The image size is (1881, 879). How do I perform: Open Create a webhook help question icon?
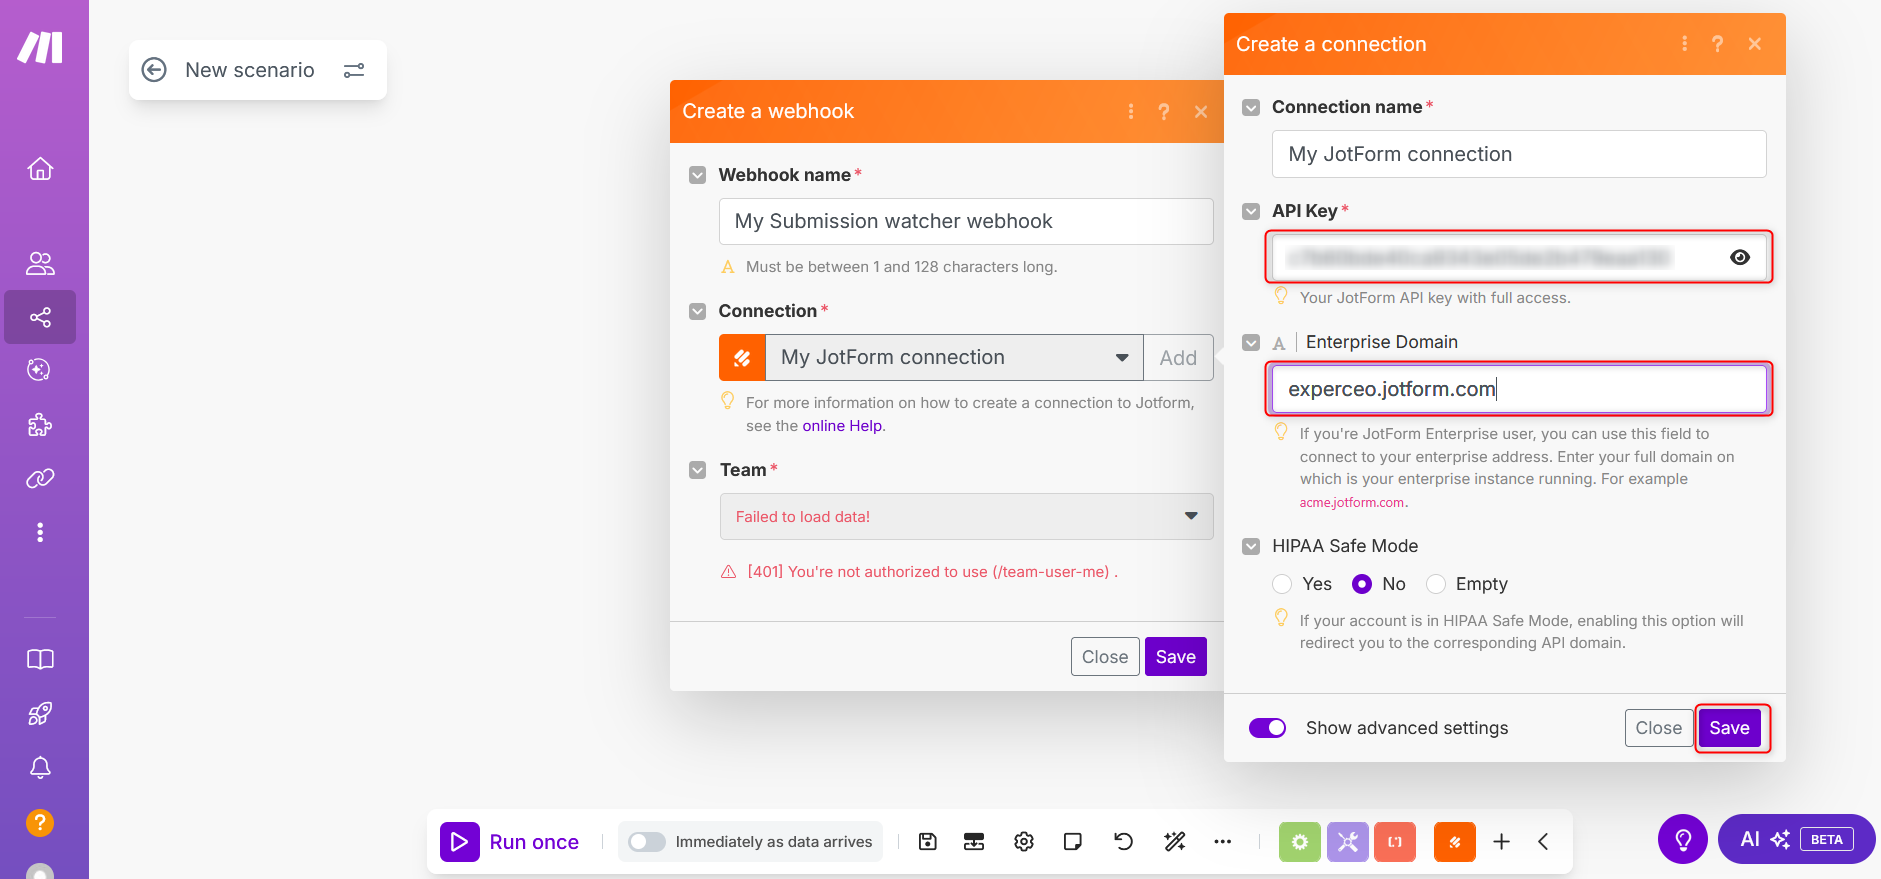point(1164,112)
